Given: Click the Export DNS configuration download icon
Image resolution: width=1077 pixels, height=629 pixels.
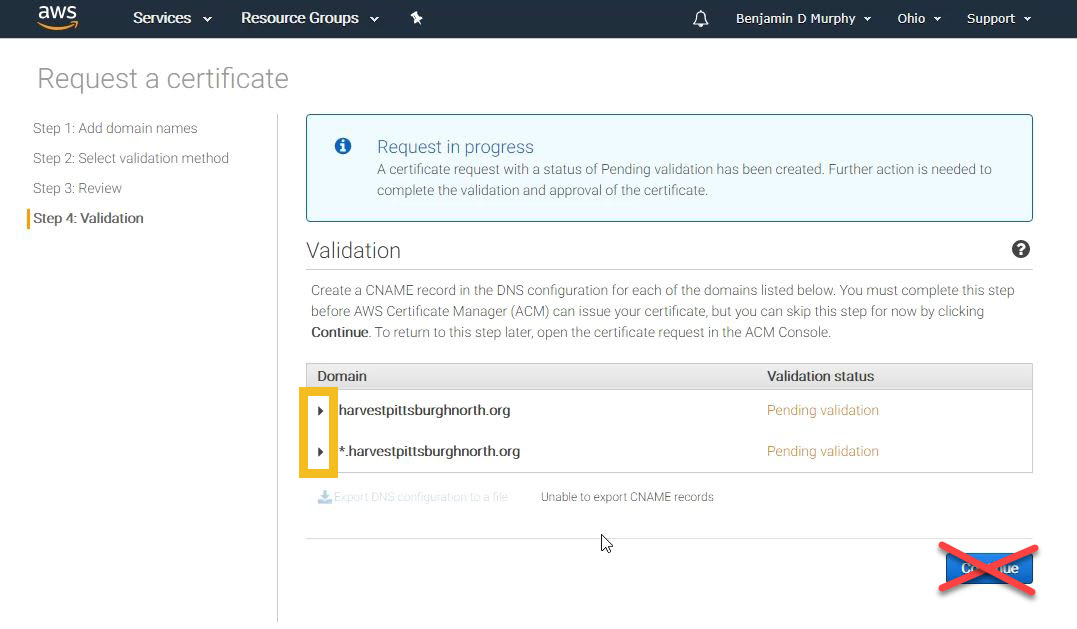Looking at the screenshot, I should click(325, 496).
